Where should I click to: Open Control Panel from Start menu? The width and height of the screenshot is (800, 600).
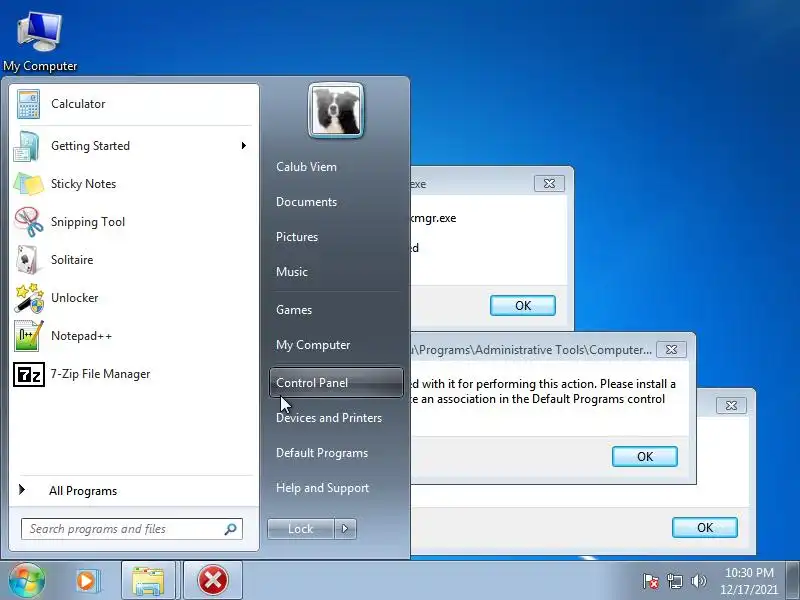point(336,383)
